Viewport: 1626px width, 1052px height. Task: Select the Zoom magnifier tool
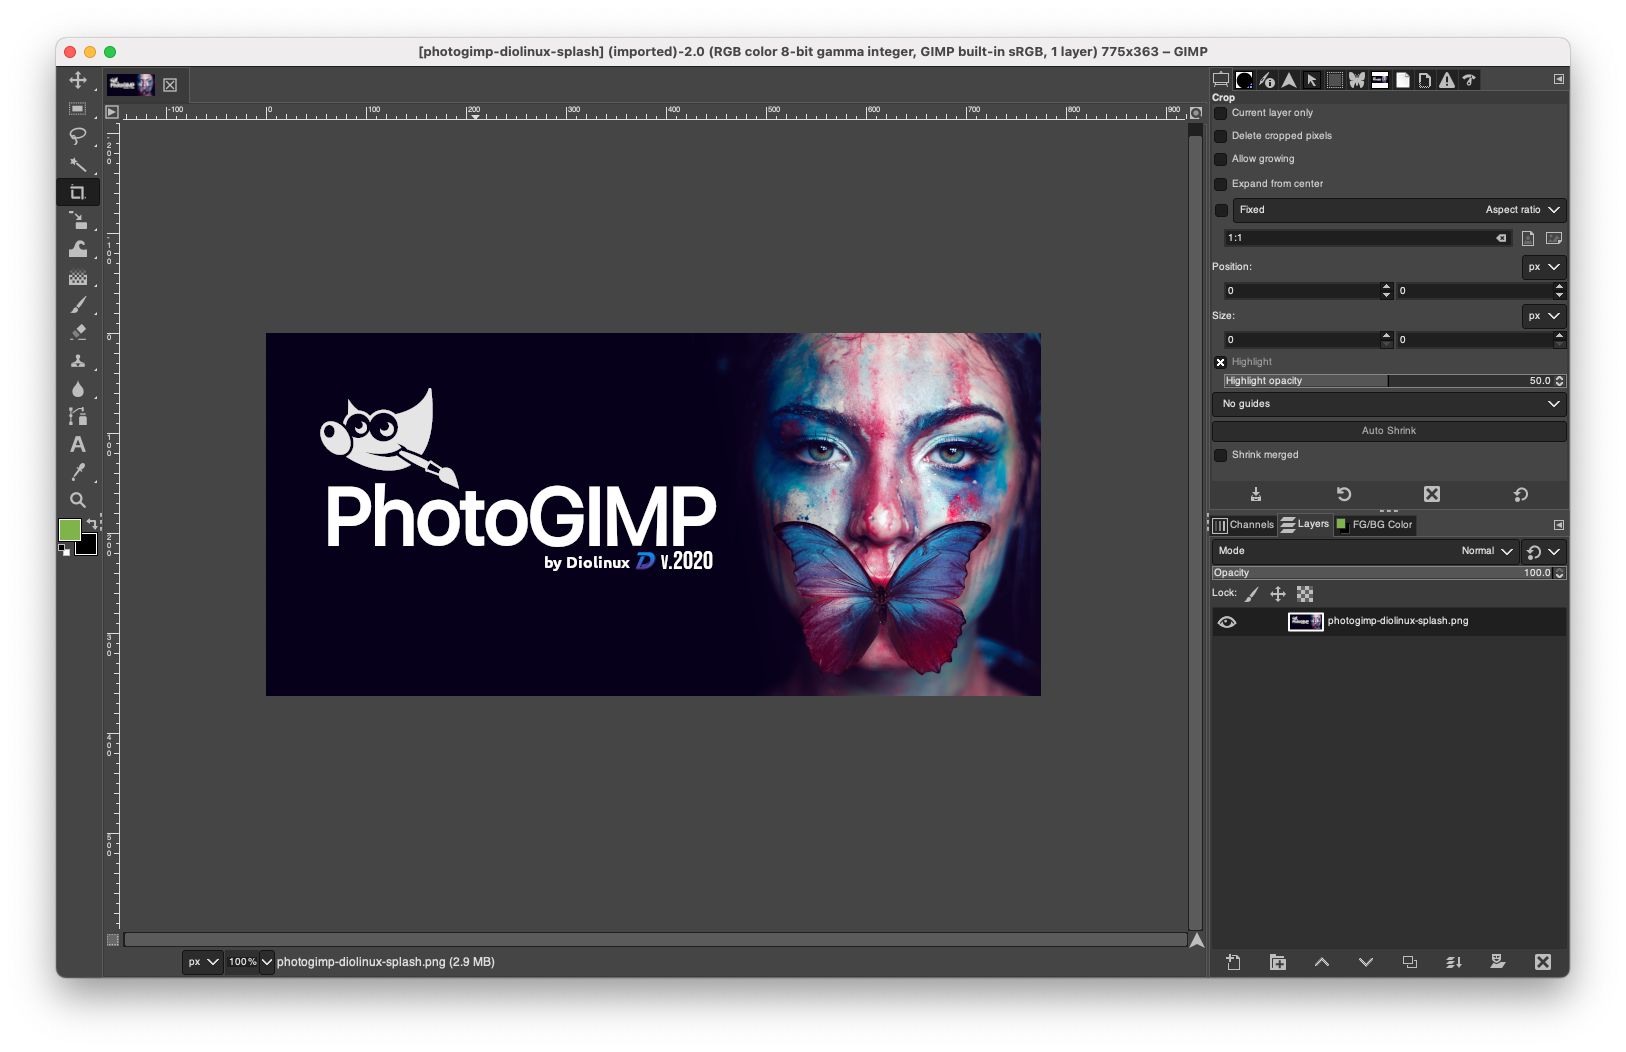78,500
